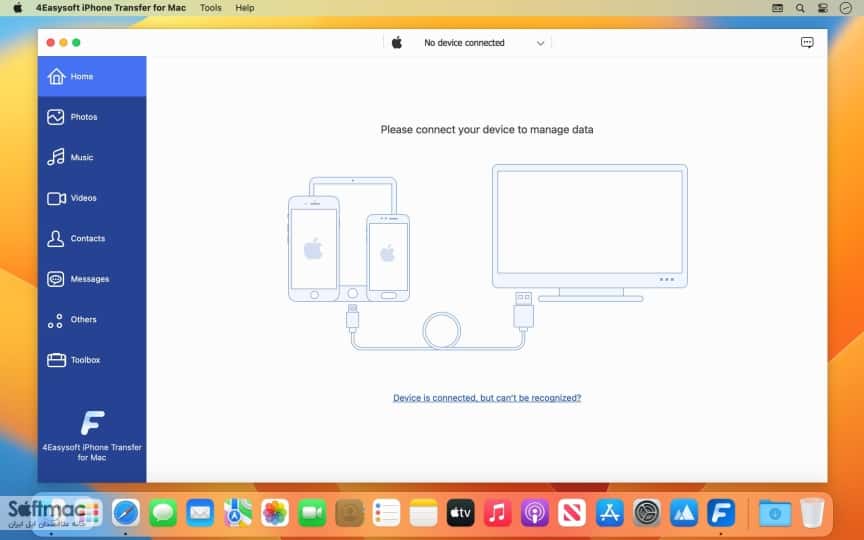Open the blue mountain app icon in dock
Image resolution: width=864 pixels, height=540 pixels.
point(684,513)
